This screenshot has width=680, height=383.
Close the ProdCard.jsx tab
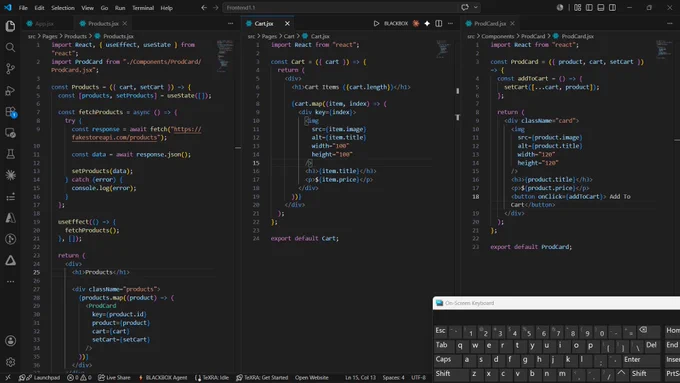click(512, 23)
